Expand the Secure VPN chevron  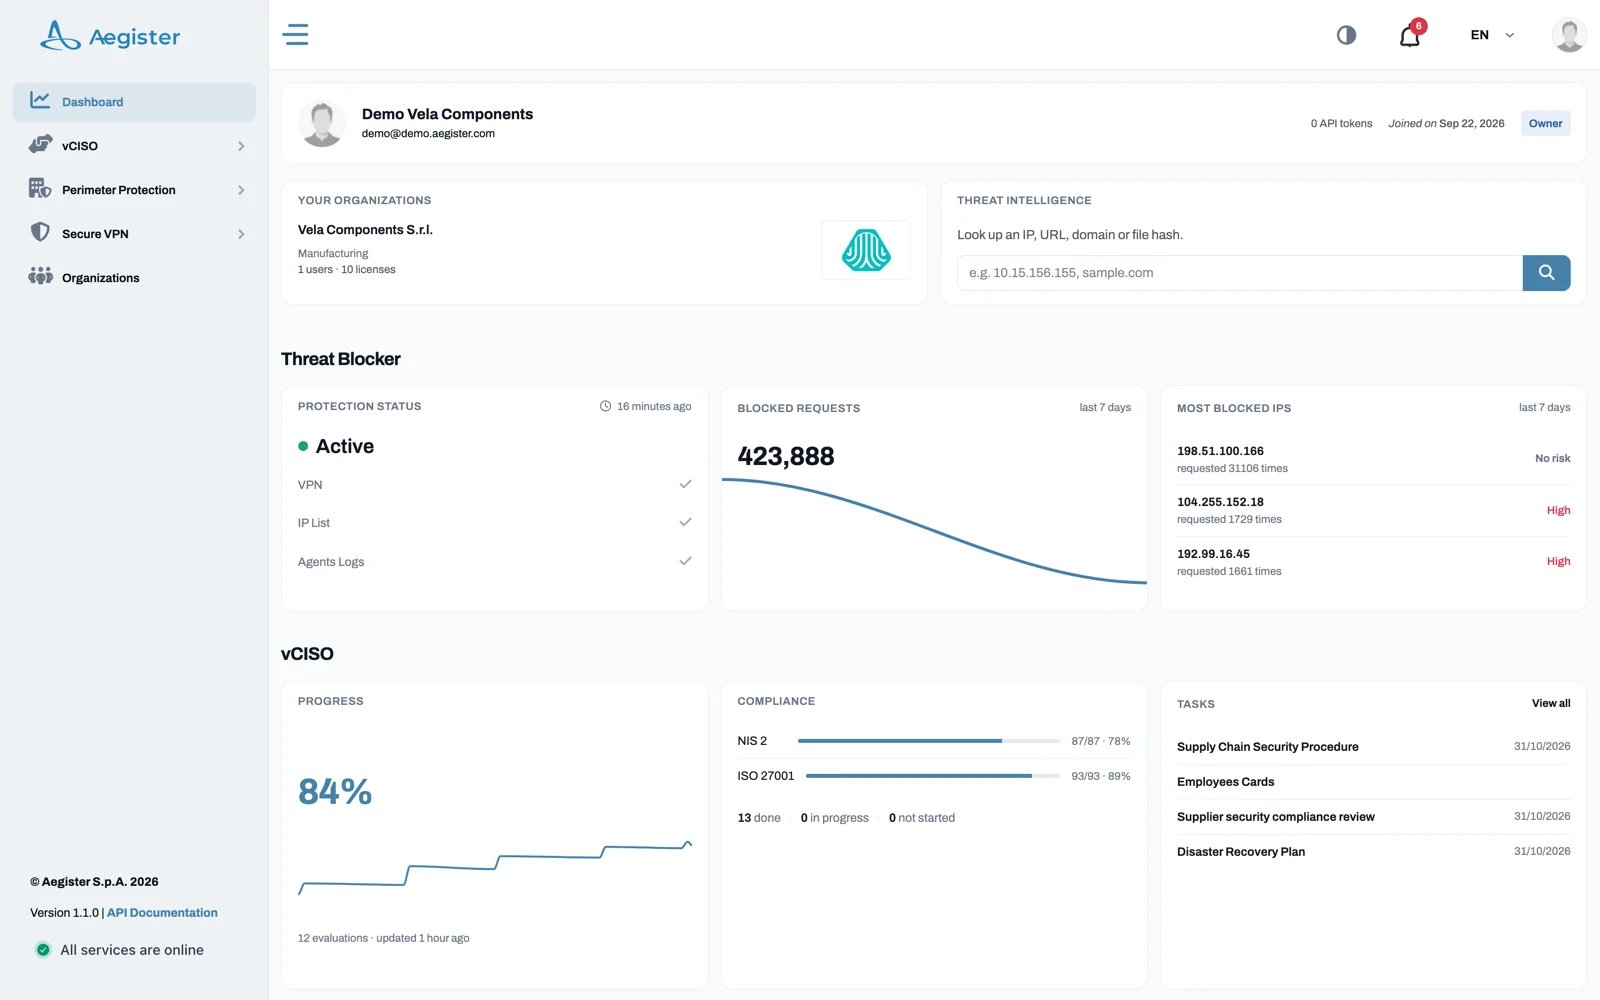tap(241, 234)
